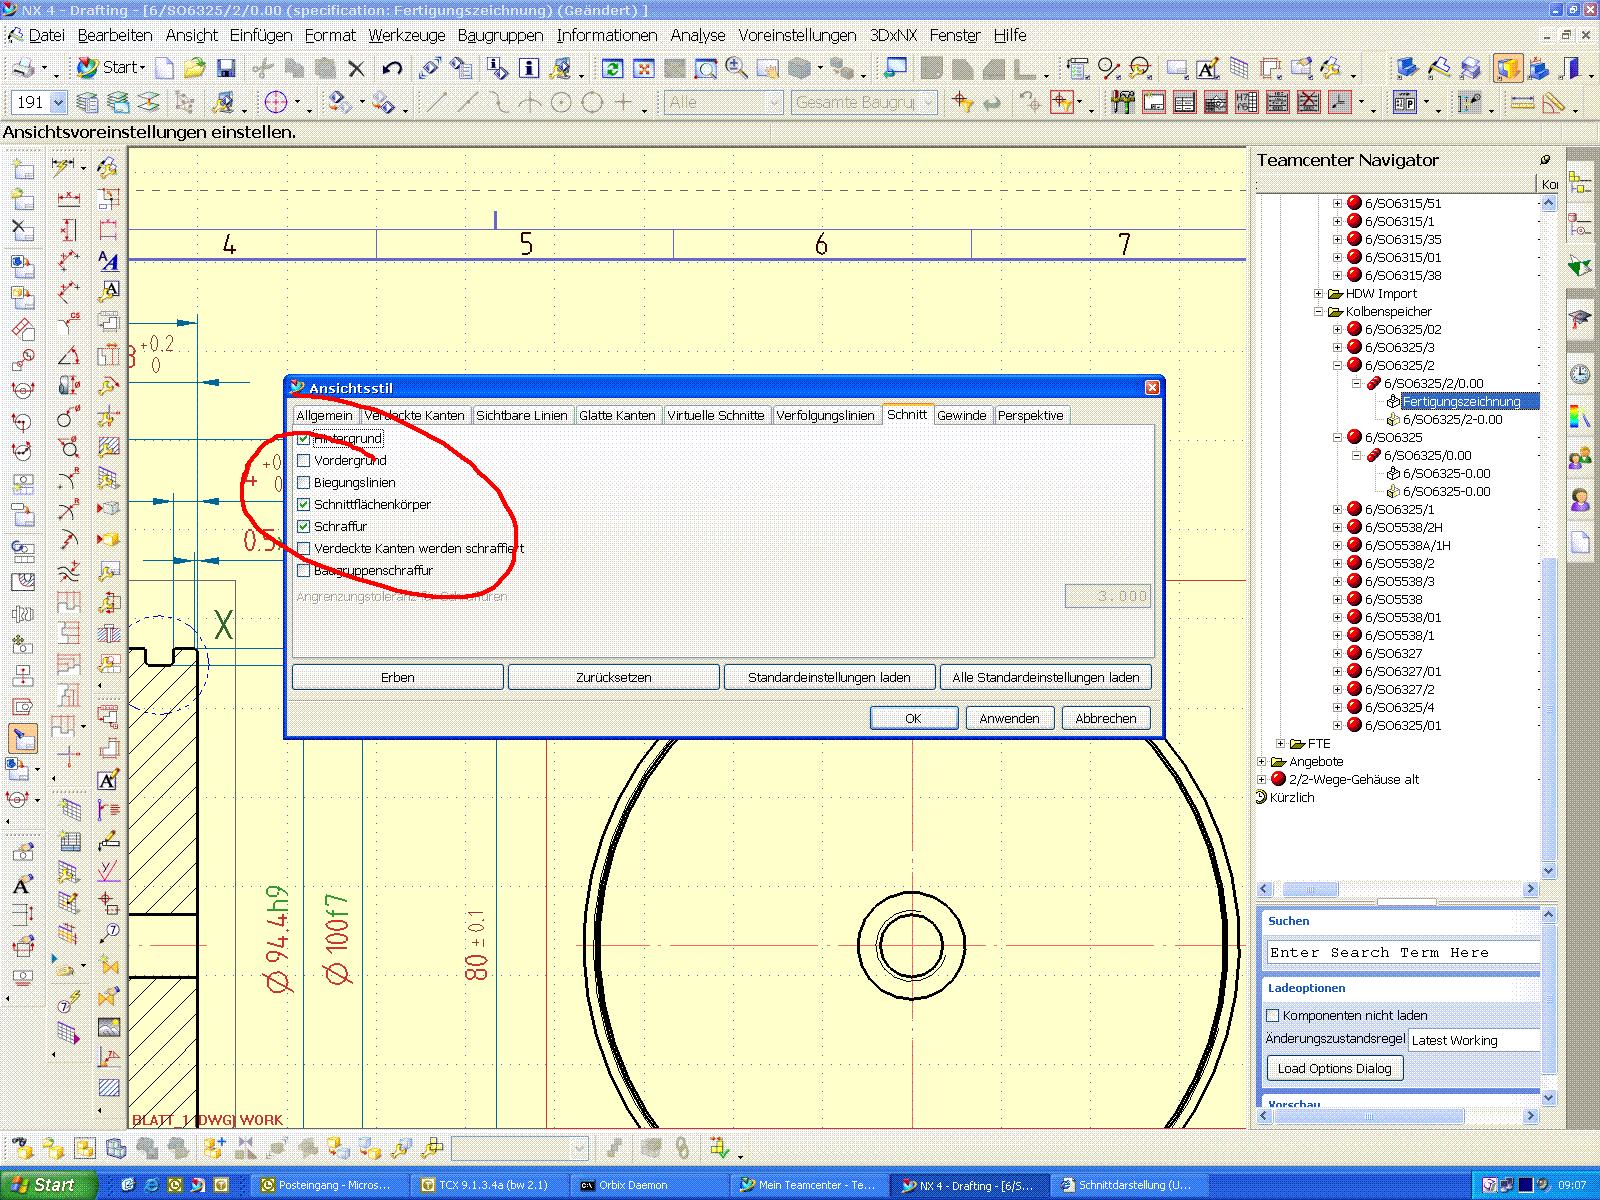The image size is (1600, 1200).
Task: Click the clock history icon in right sidebar
Action: [x=1580, y=374]
